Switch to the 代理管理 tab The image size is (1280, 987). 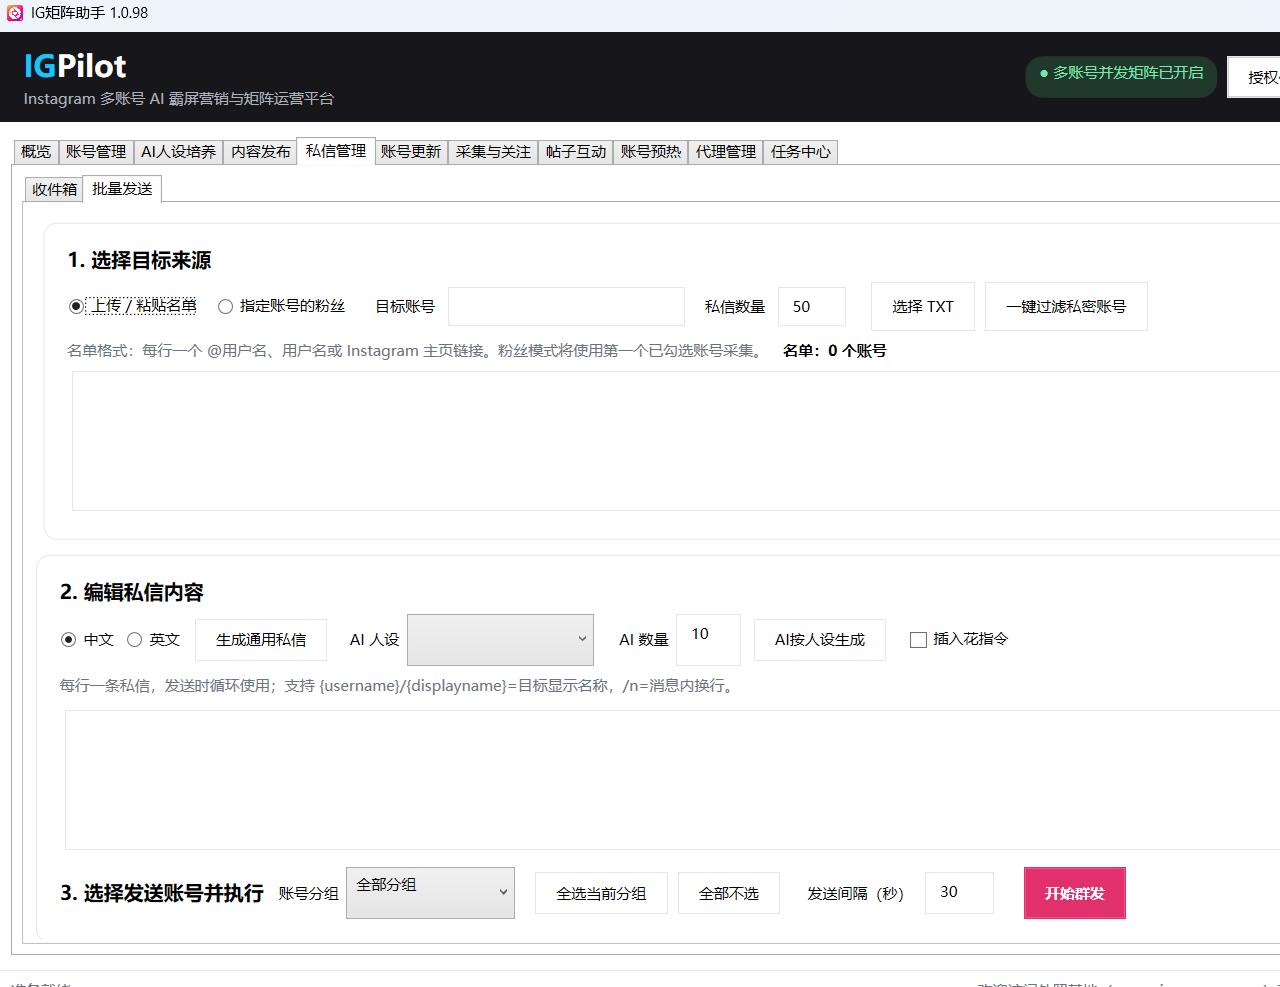[x=726, y=151]
